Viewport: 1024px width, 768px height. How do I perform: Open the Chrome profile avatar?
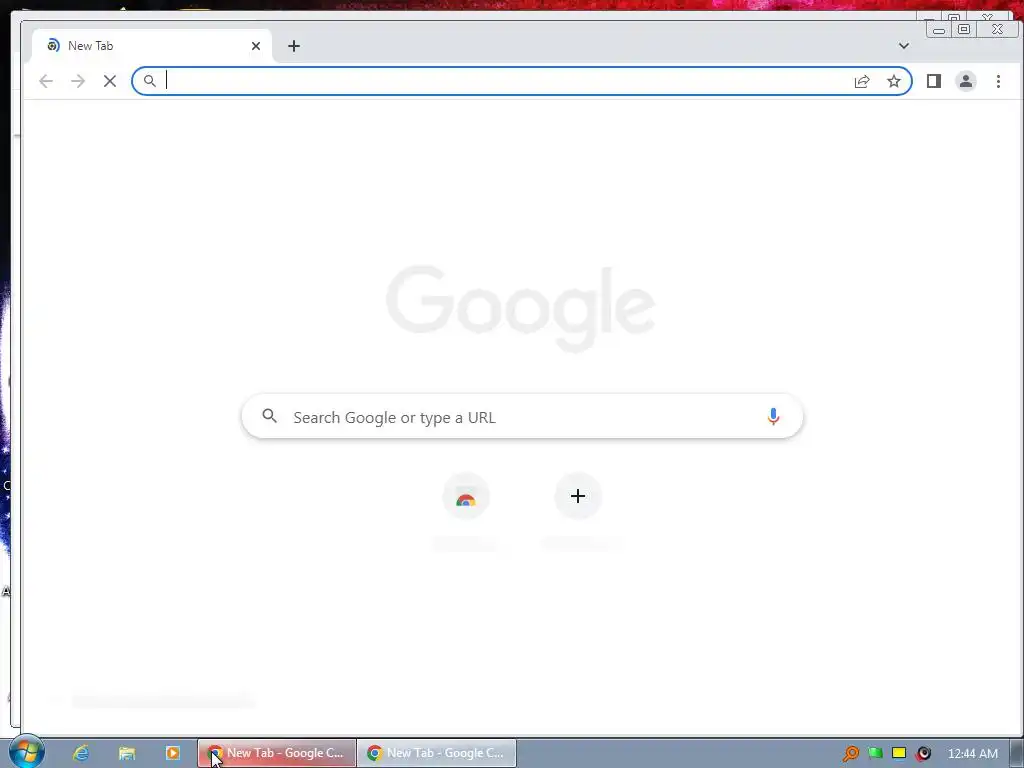(966, 81)
